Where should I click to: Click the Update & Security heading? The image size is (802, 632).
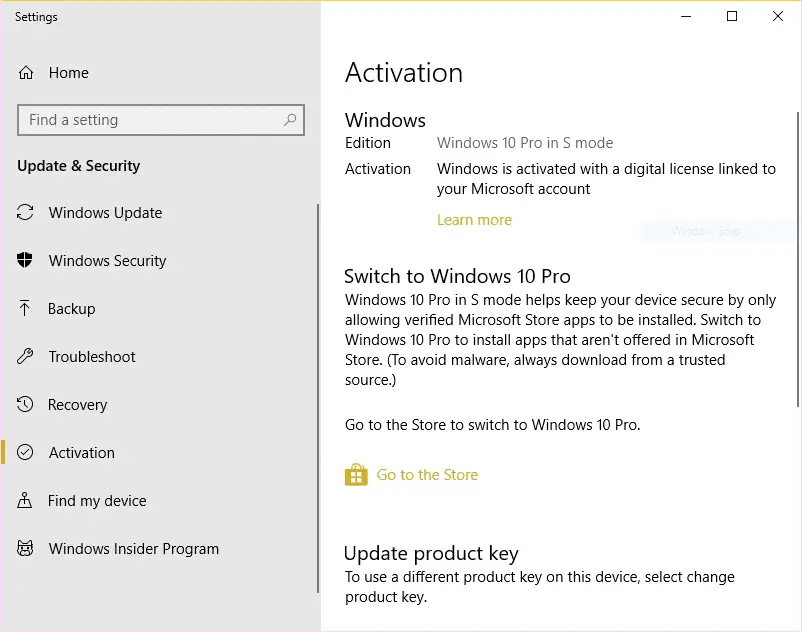click(78, 166)
